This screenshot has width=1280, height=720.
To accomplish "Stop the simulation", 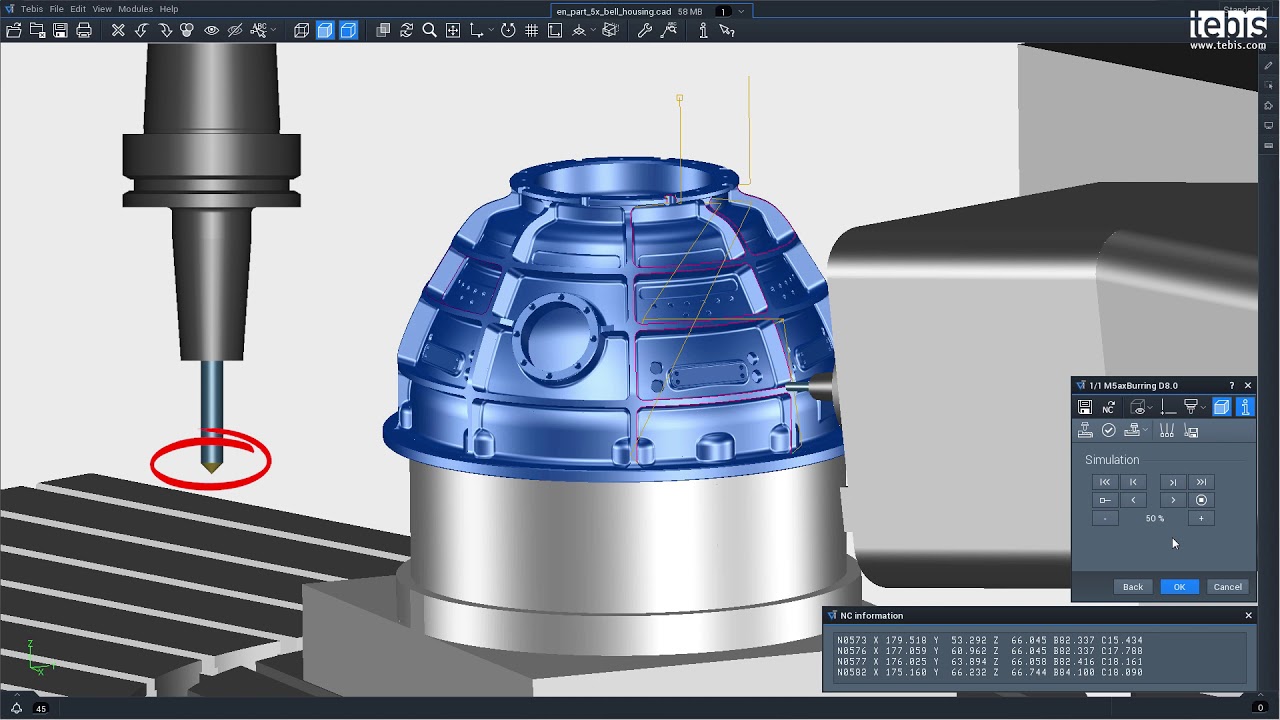I will click(x=1201, y=500).
